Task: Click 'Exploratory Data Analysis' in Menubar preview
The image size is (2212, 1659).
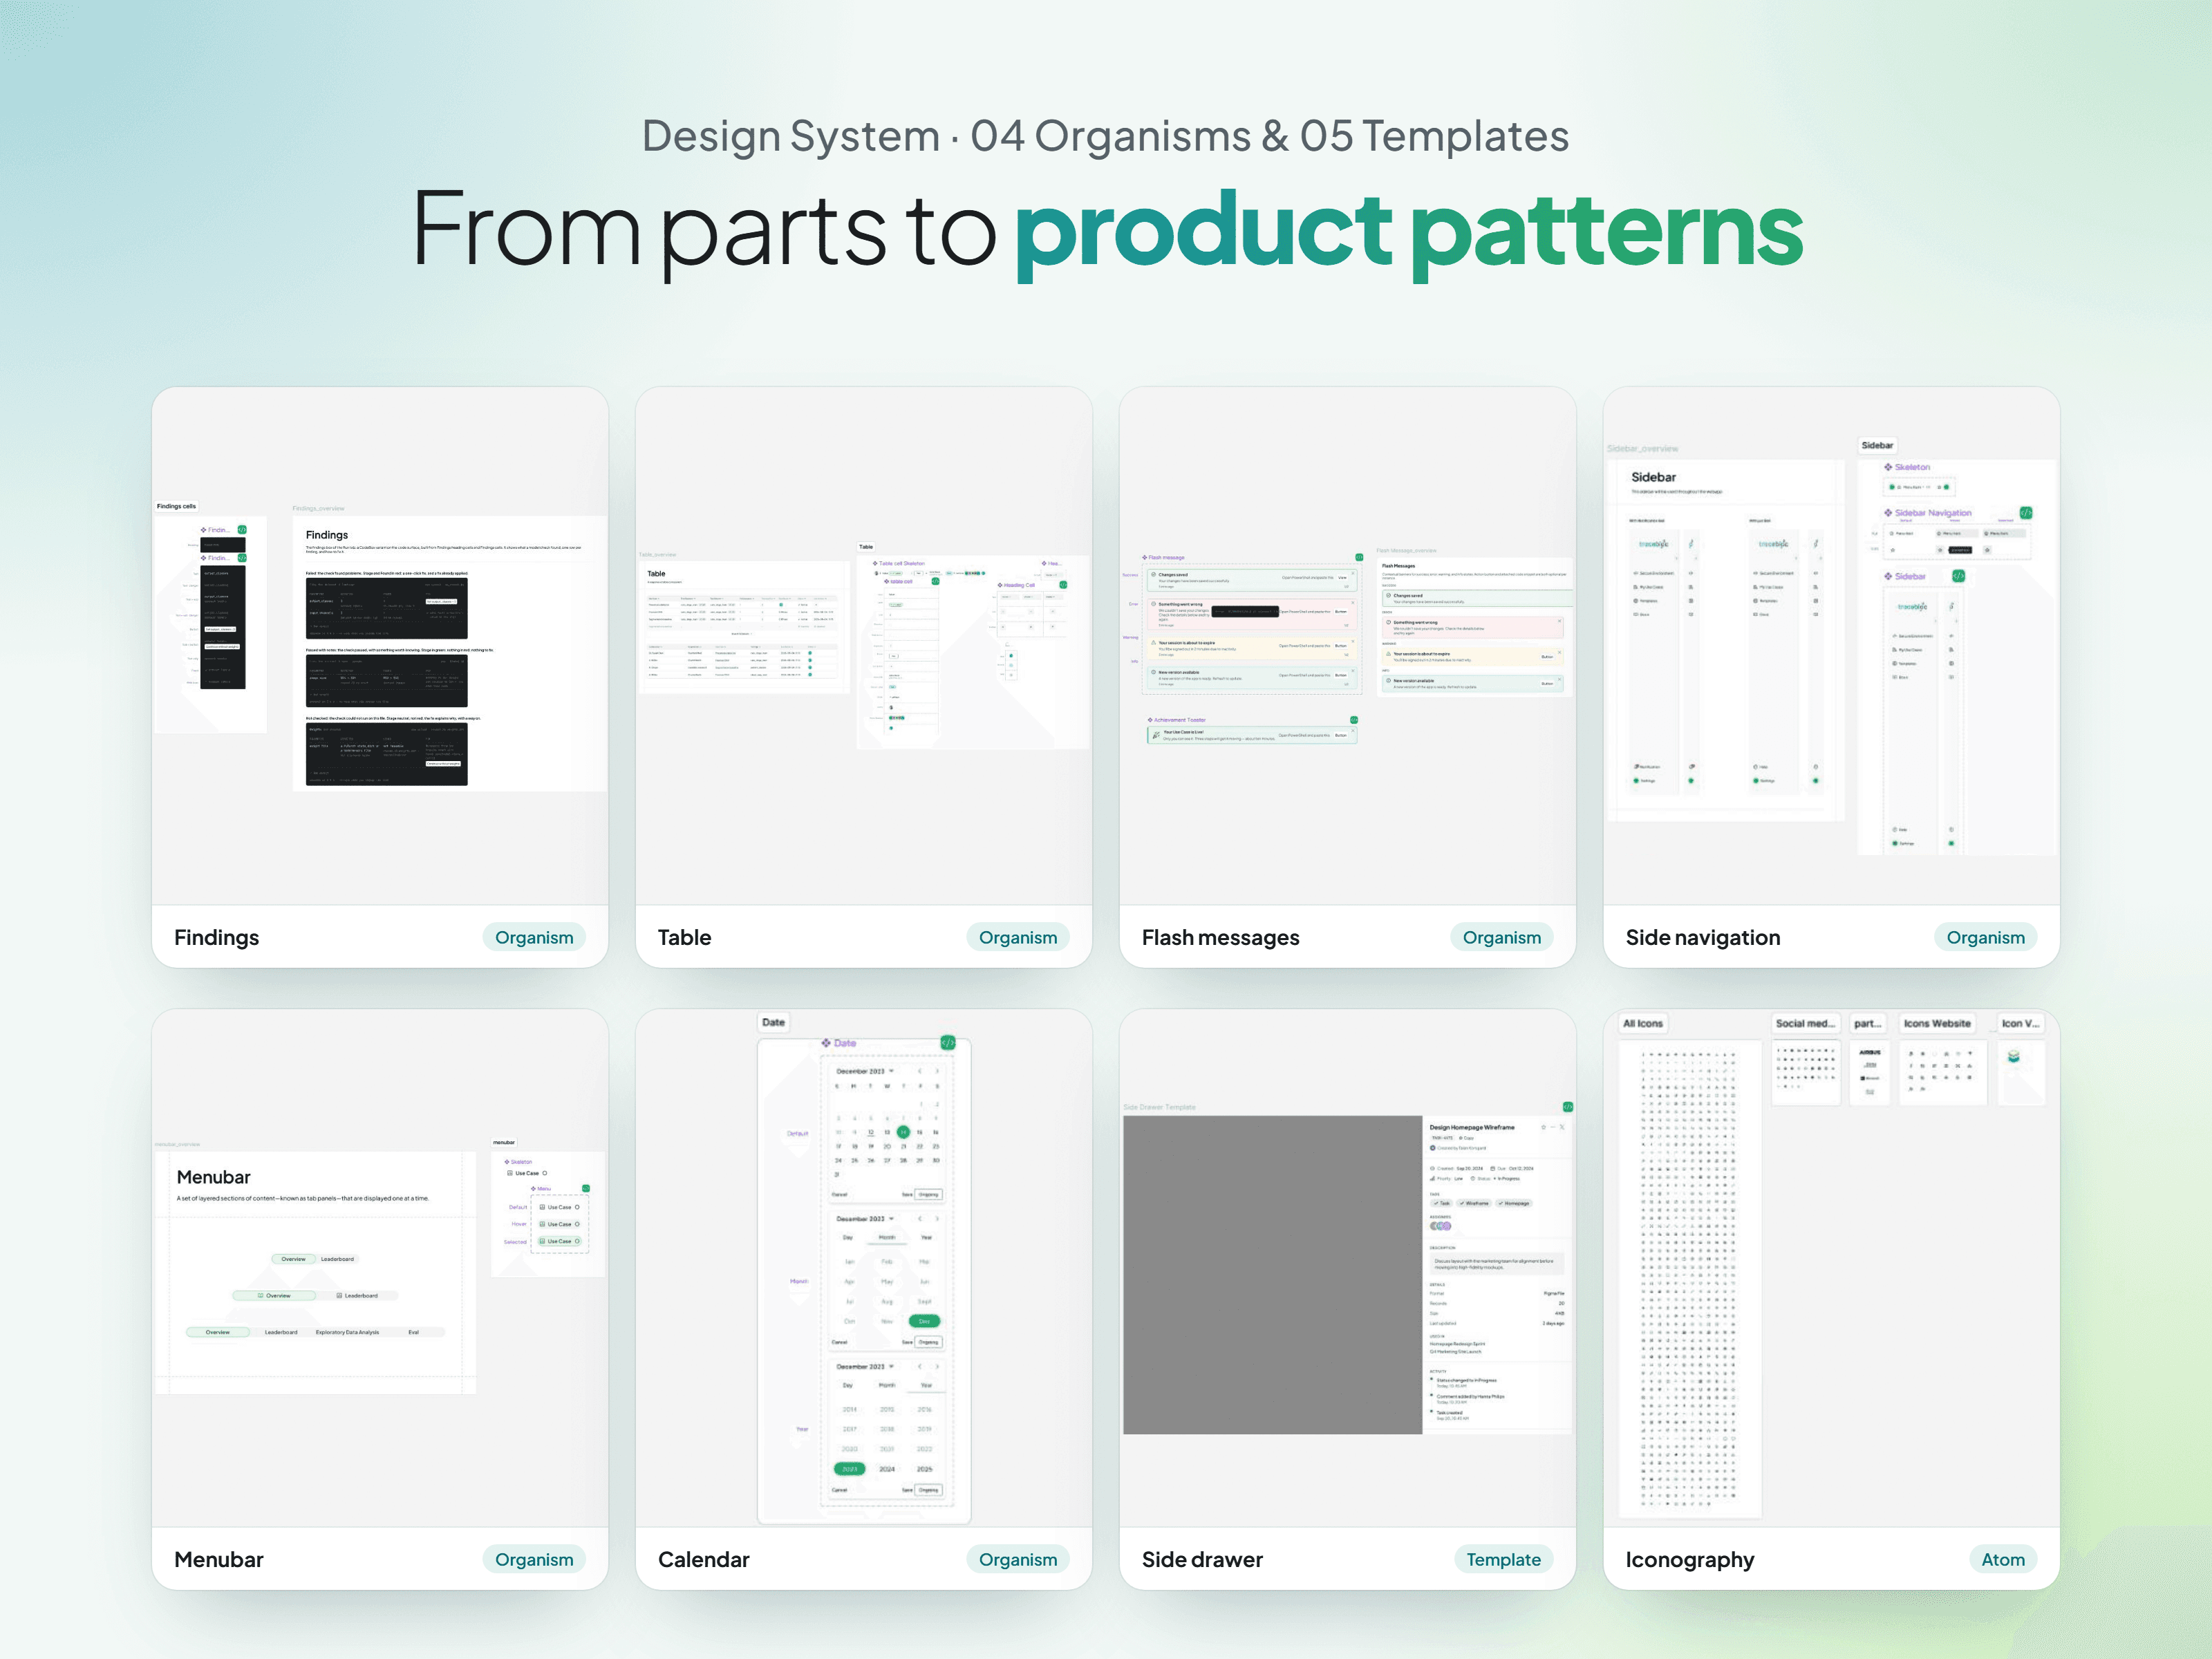Action: (347, 1332)
